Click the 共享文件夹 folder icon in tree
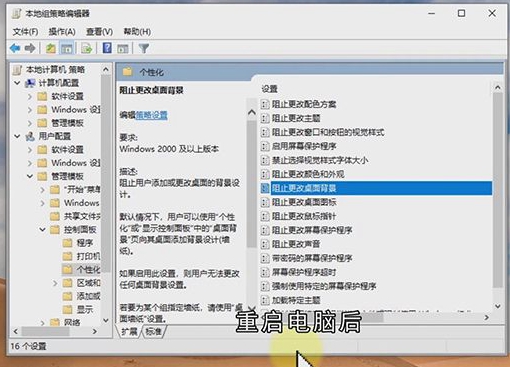Screen dimensions: 510x367 55,216
